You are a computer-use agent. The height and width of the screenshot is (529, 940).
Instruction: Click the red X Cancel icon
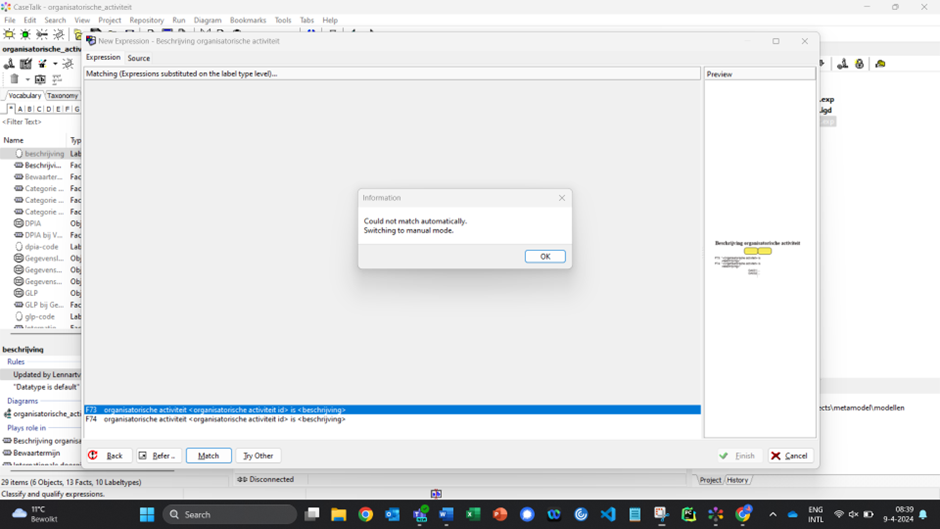(x=776, y=456)
